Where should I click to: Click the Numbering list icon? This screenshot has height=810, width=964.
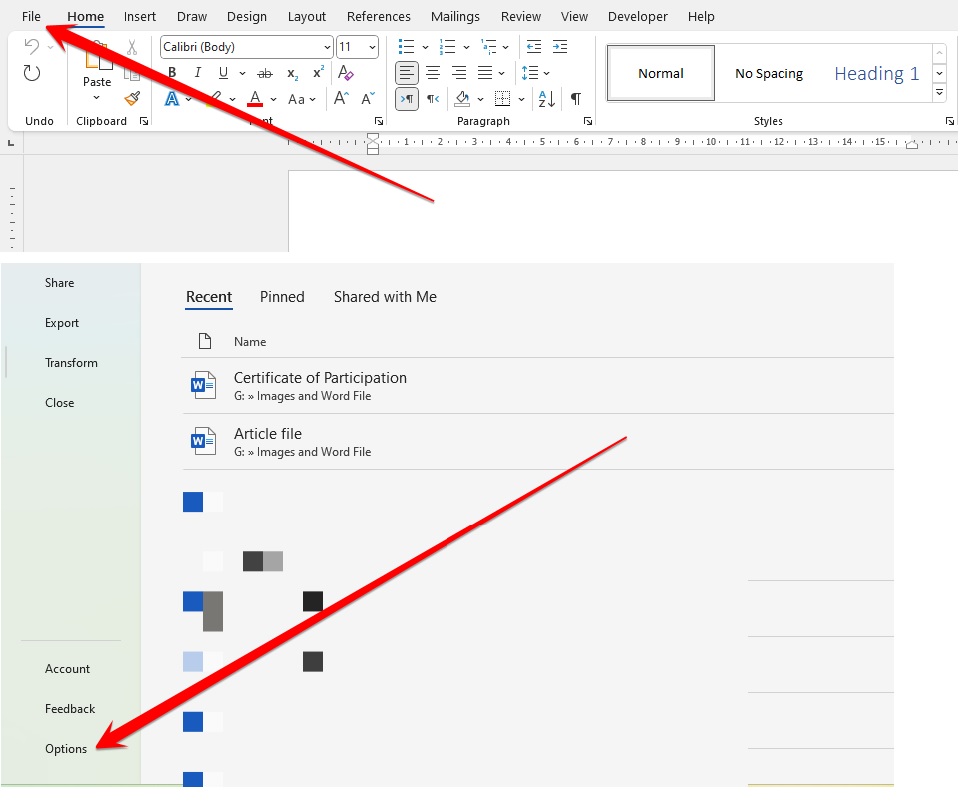coord(447,47)
